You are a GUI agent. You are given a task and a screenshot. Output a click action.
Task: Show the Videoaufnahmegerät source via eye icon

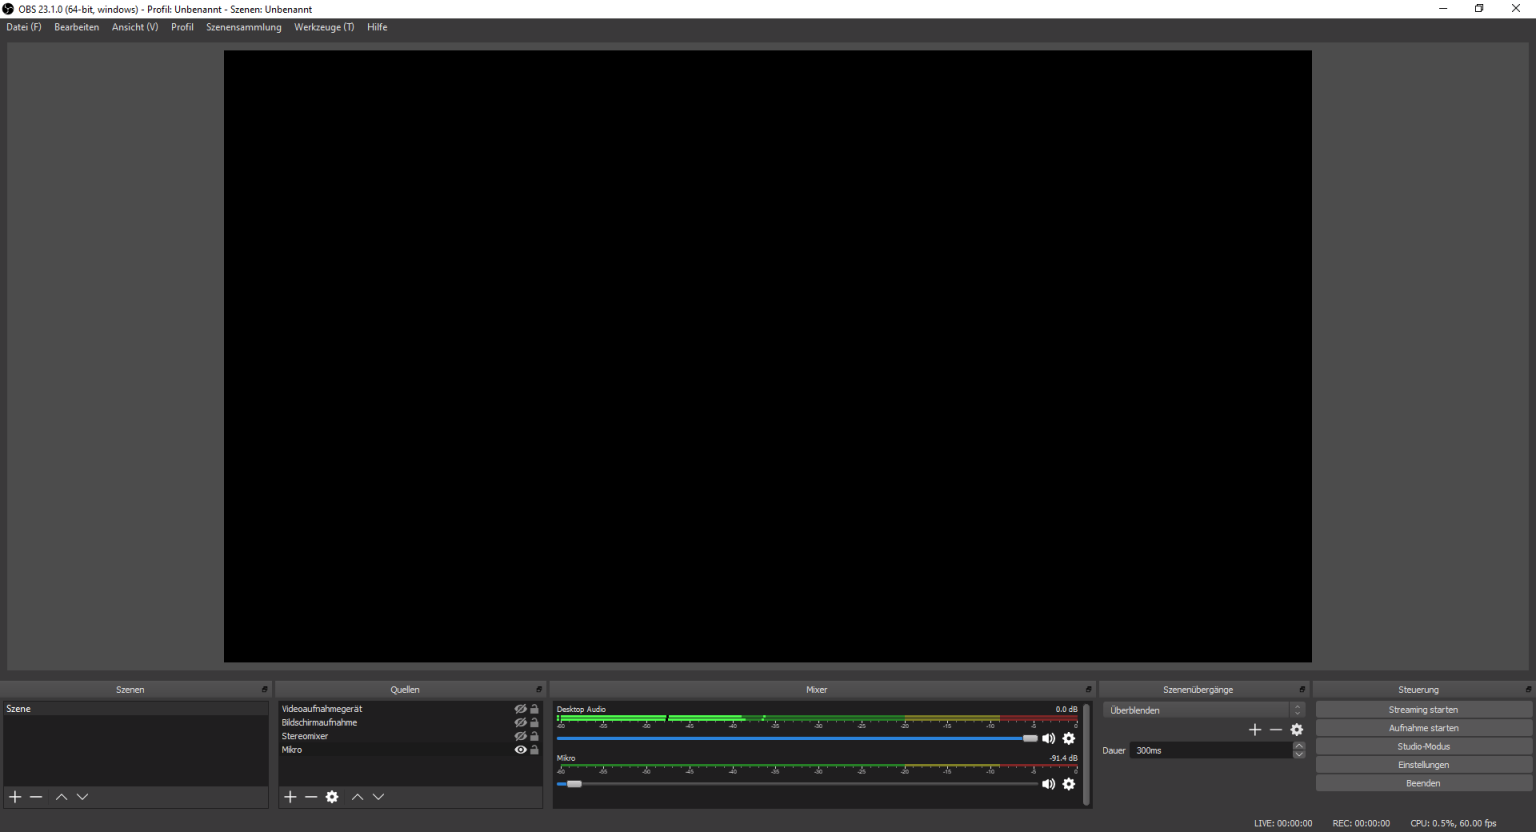[x=520, y=709]
